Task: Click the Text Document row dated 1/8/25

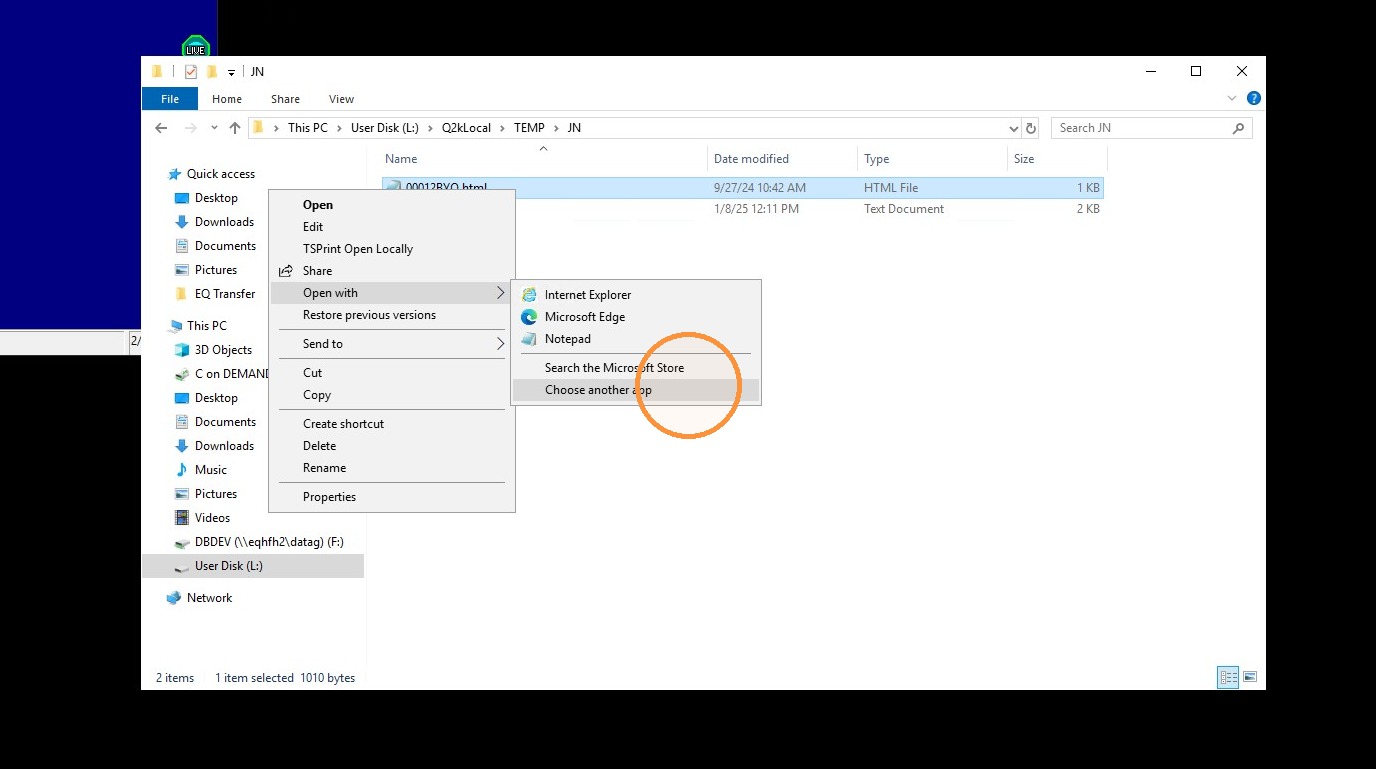Action: click(x=743, y=209)
